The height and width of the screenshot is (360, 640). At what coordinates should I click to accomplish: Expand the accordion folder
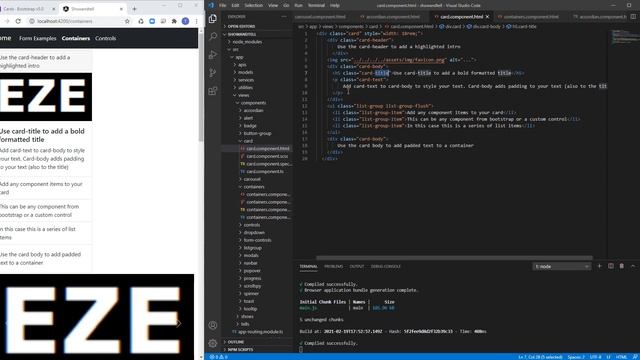coord(253,110)
